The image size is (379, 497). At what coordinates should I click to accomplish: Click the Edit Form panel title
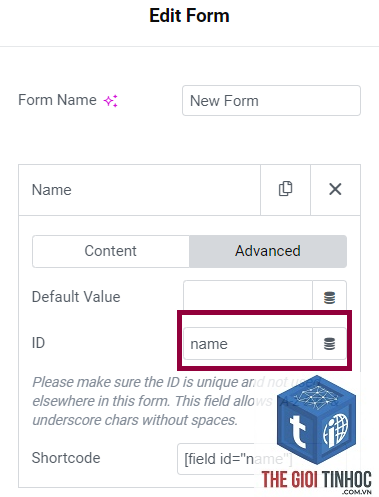[189, 16]
